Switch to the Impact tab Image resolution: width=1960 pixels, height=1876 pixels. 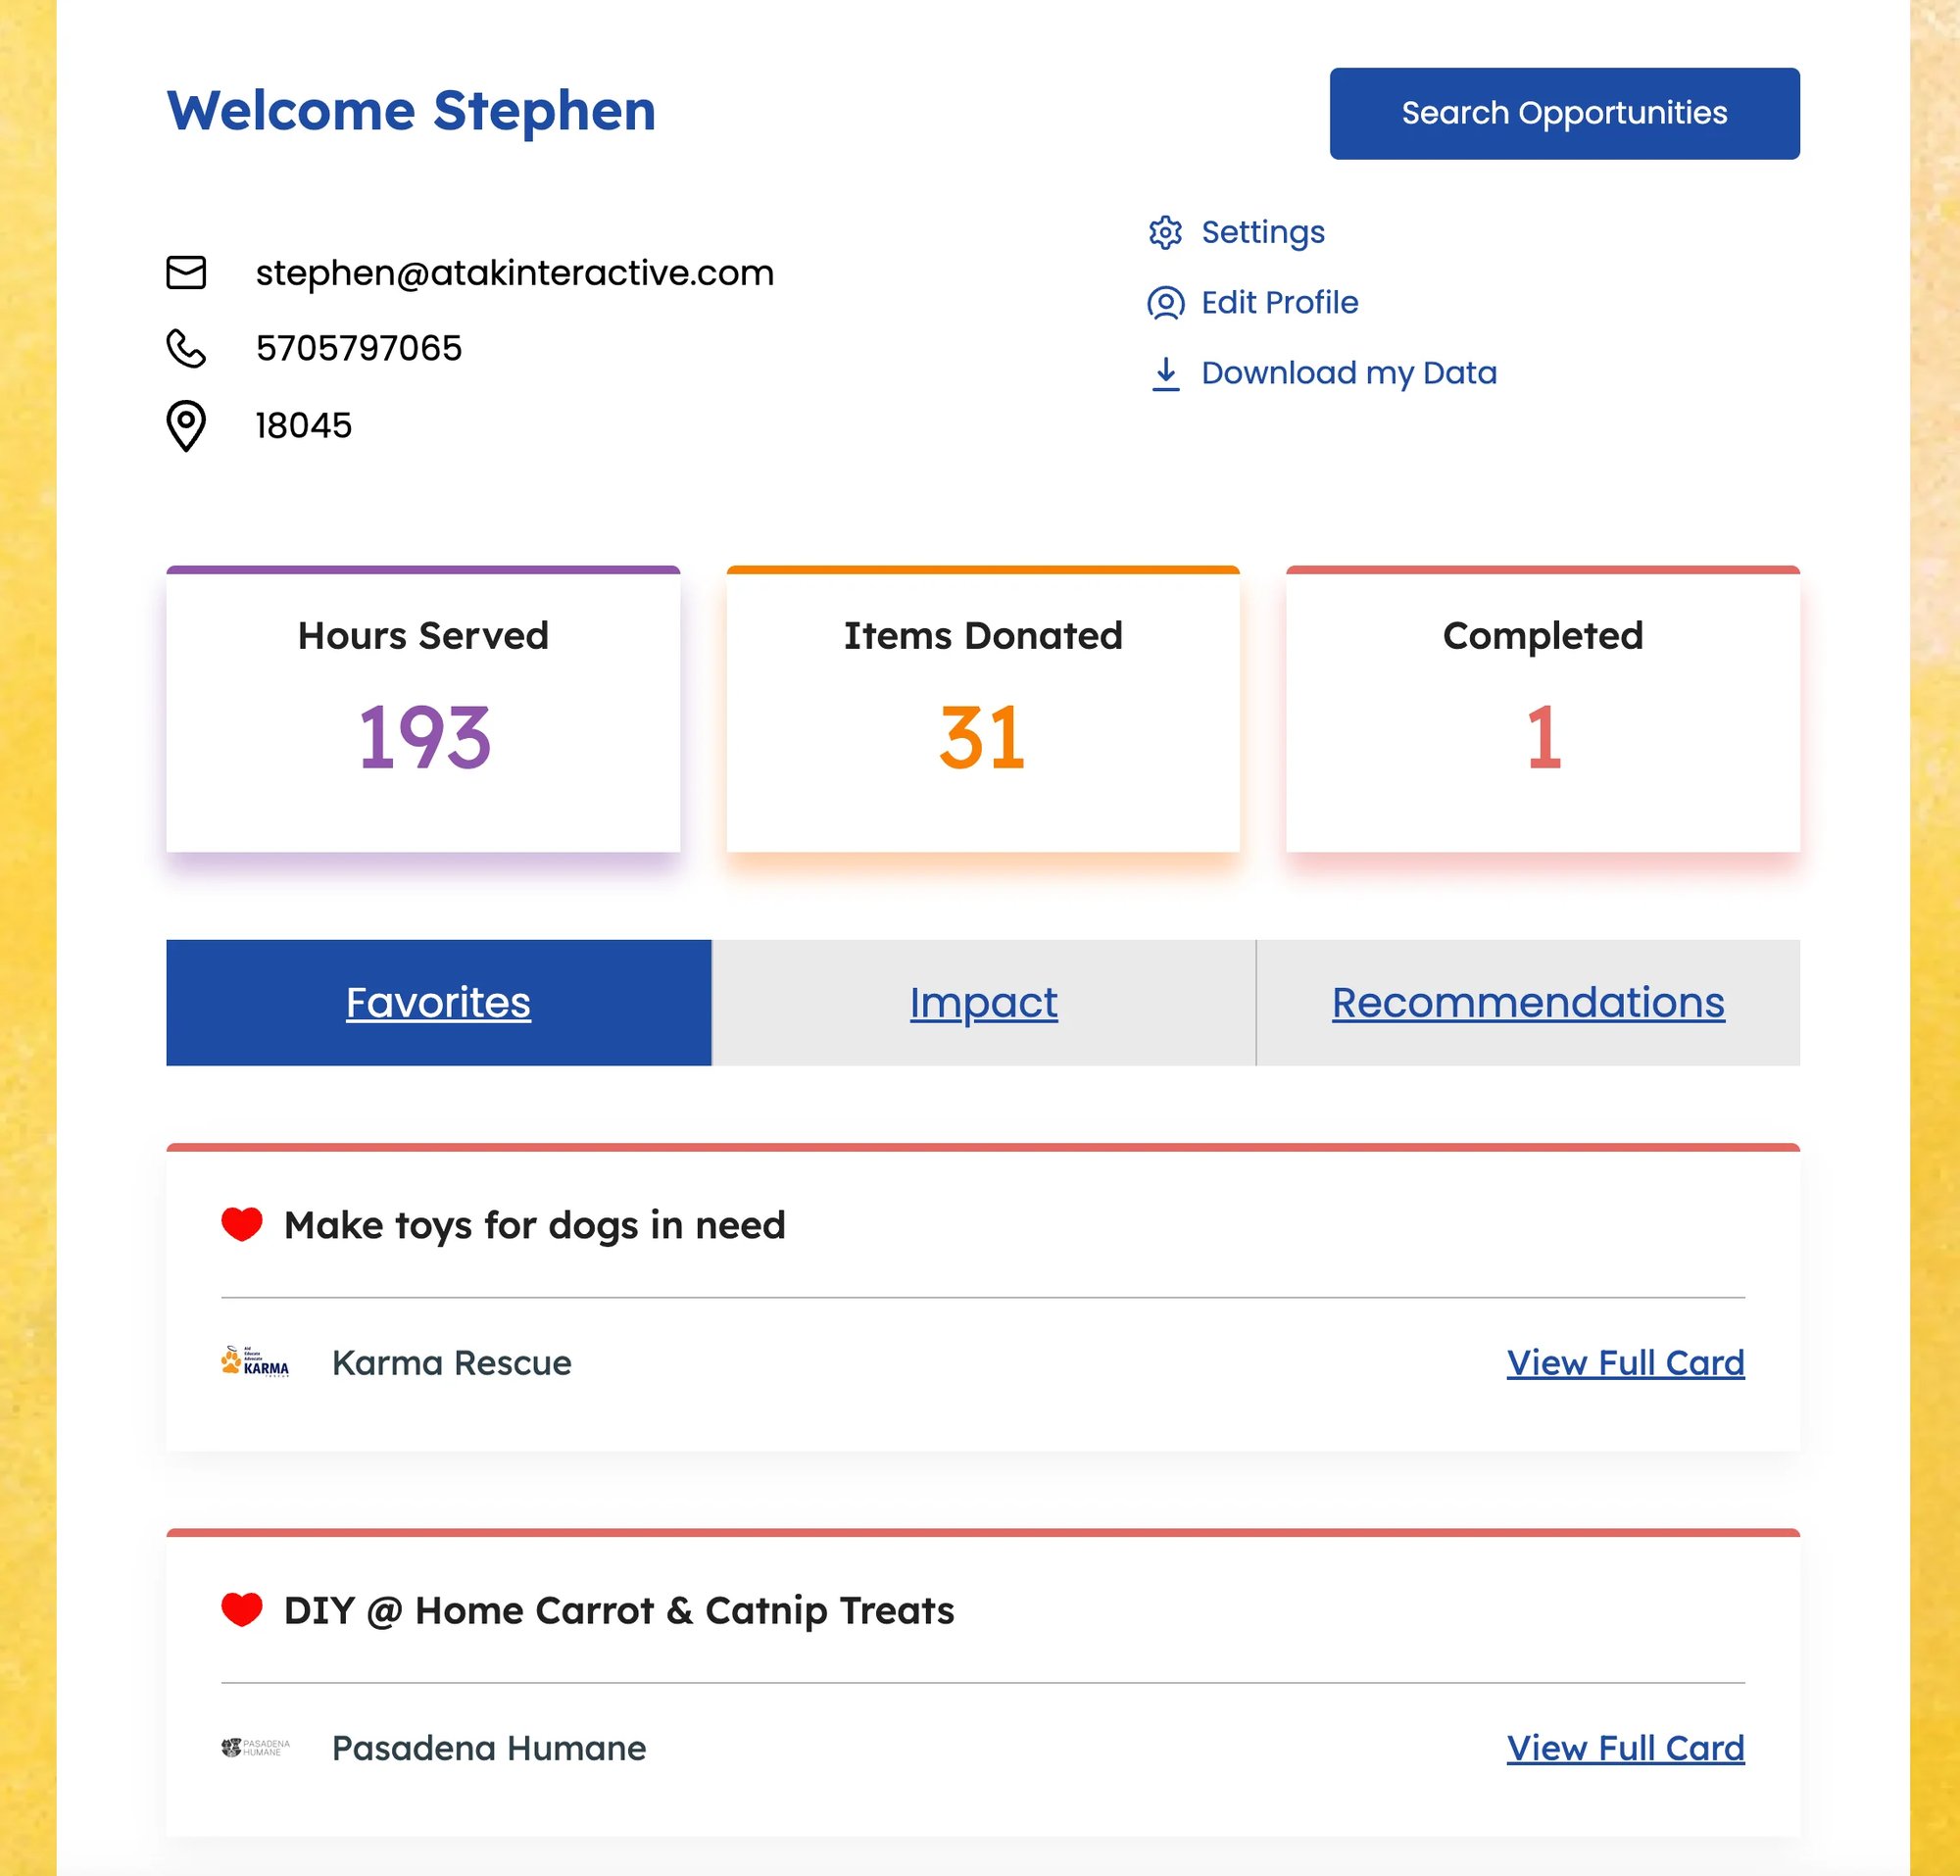pos(982,1001)
